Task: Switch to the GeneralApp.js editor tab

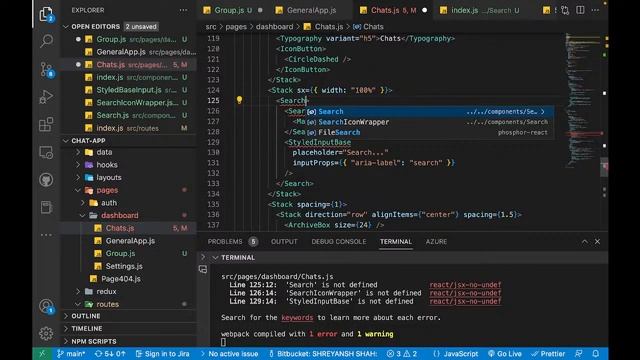Action: click(x=311, y=10)
